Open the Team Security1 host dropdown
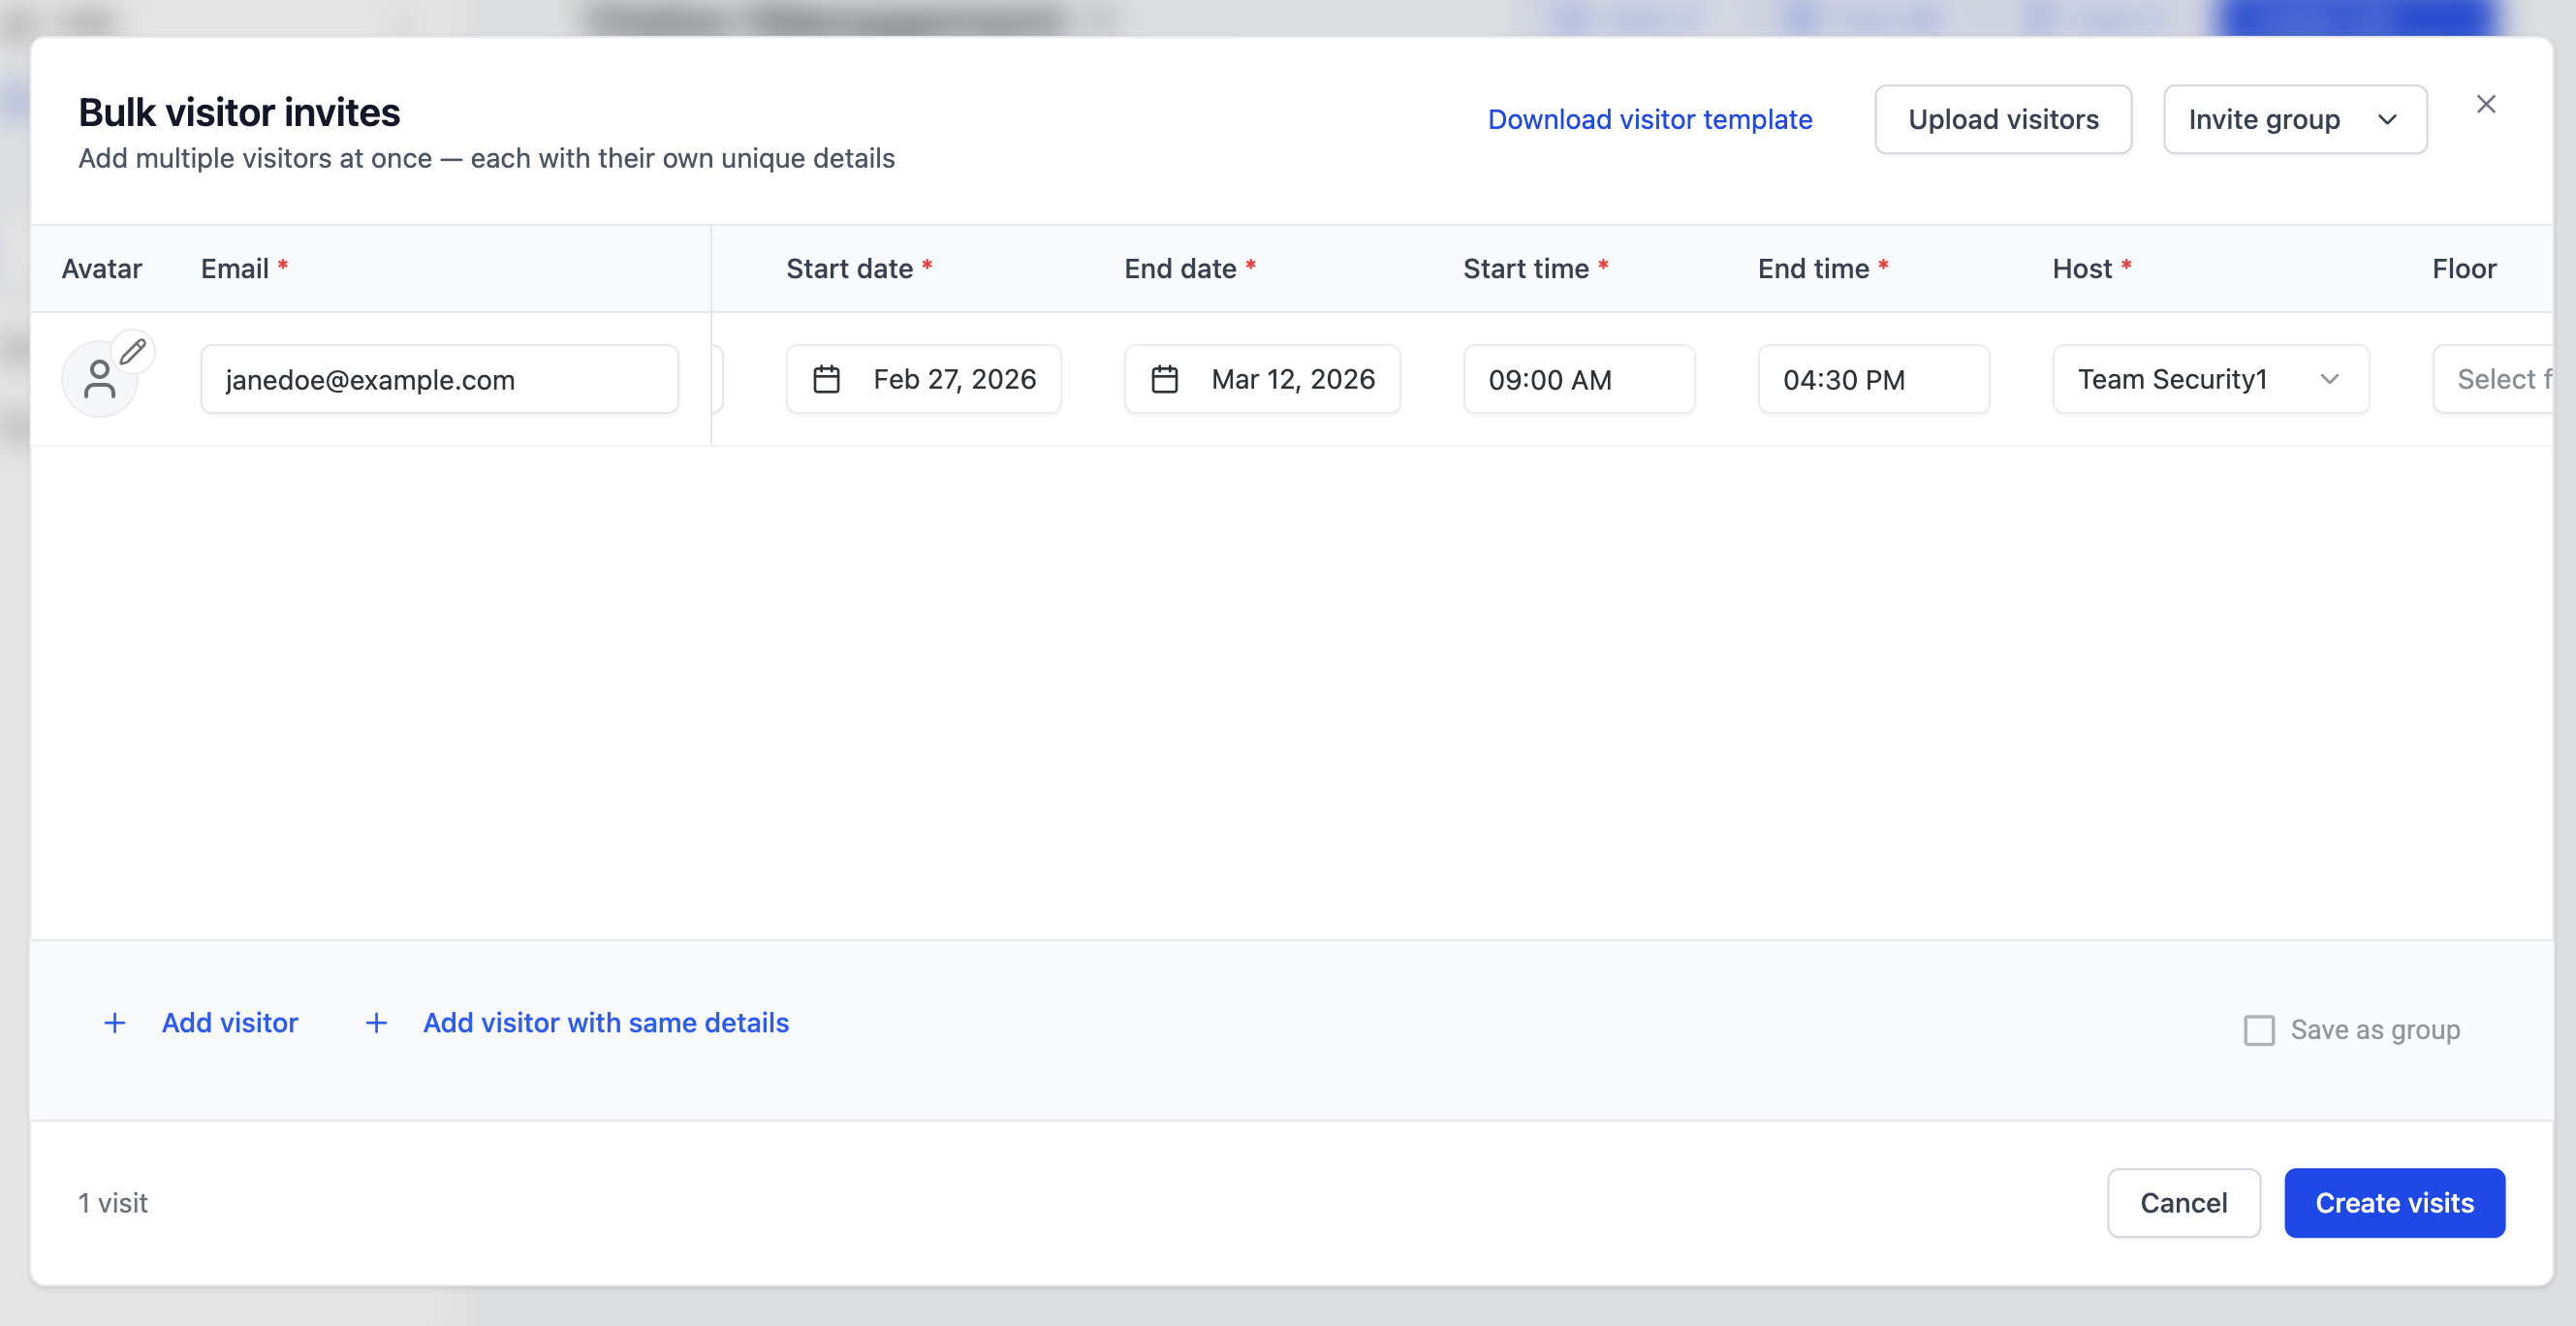 [x=2210, y=379]
